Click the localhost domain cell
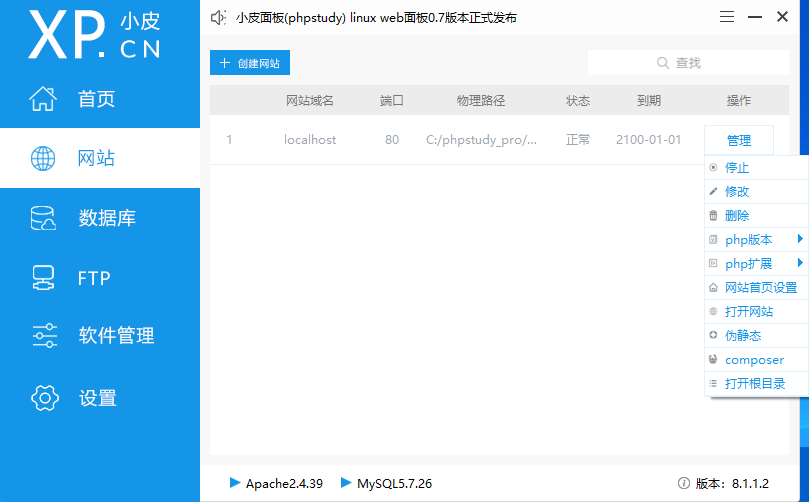 (x=310, y=139)
